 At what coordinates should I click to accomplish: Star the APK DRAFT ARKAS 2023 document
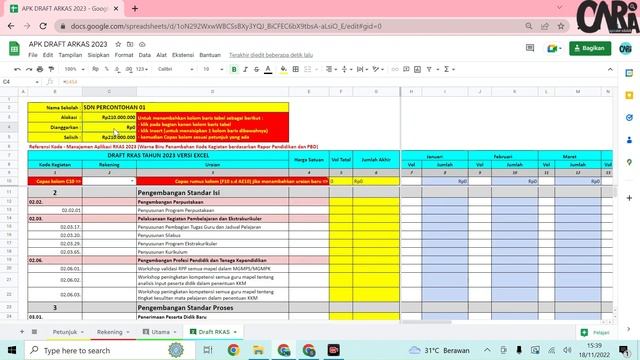(118, 44)
